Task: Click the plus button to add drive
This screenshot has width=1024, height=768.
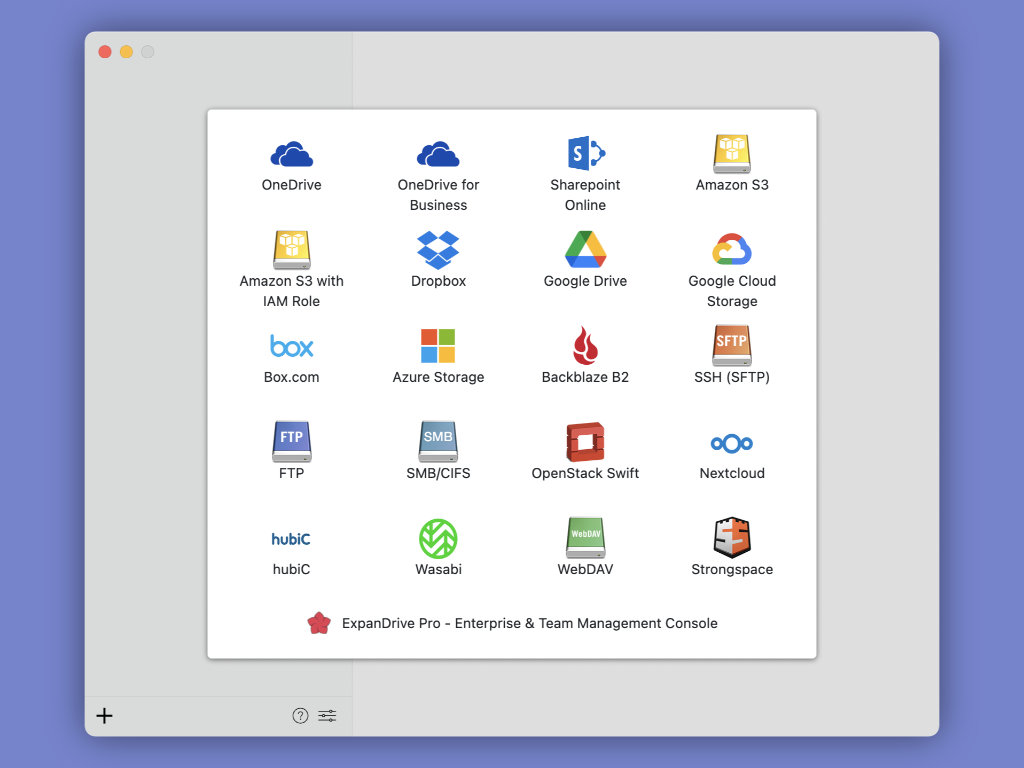Action: 104,715
